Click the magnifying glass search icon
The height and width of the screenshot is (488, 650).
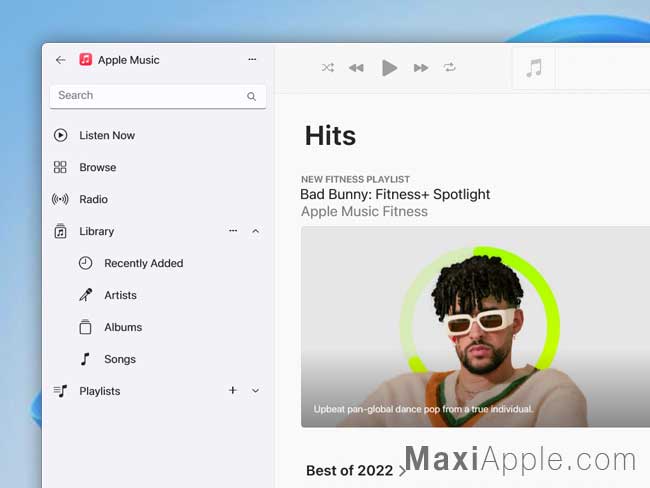251,96
